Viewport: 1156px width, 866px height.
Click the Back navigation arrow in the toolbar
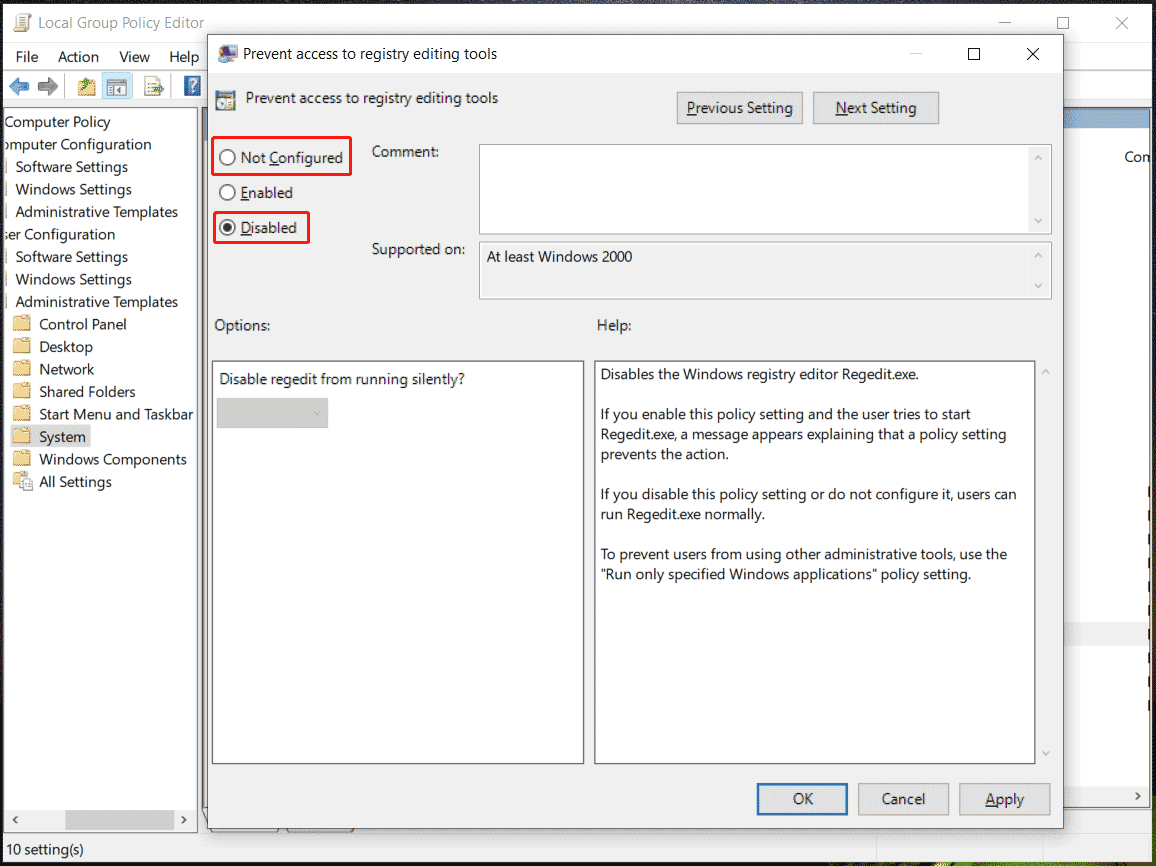(x=18, y=86)
